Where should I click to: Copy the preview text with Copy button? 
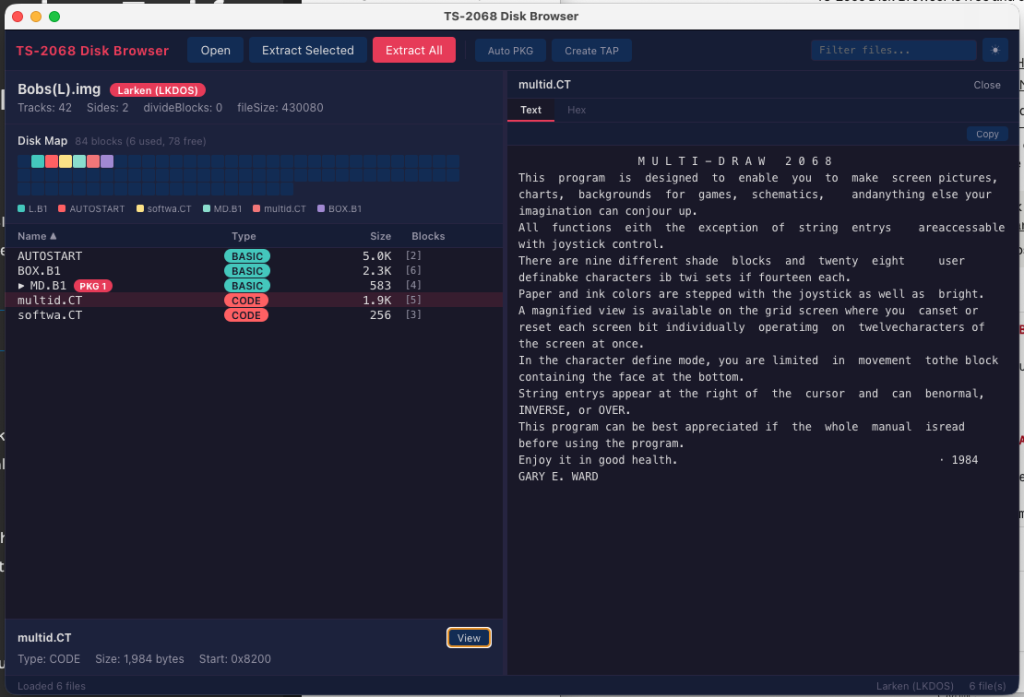click(x=987, y=134)
